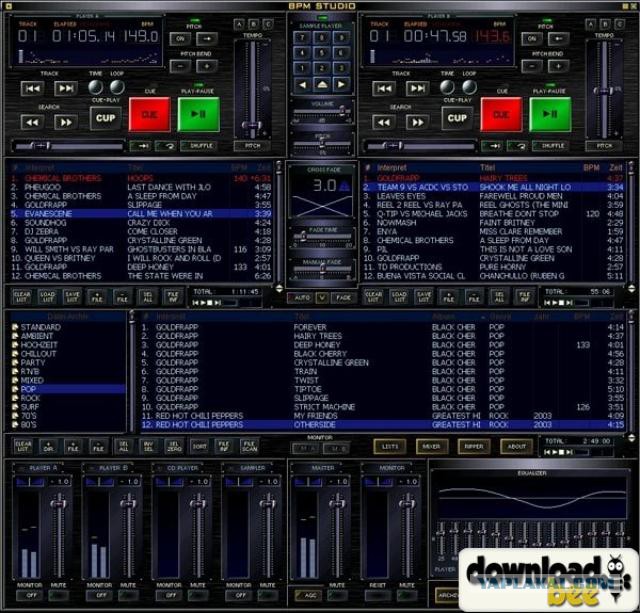Hit the red CUE button in Player A
Screen dimensions: 640x613
(x=149, y=115)
